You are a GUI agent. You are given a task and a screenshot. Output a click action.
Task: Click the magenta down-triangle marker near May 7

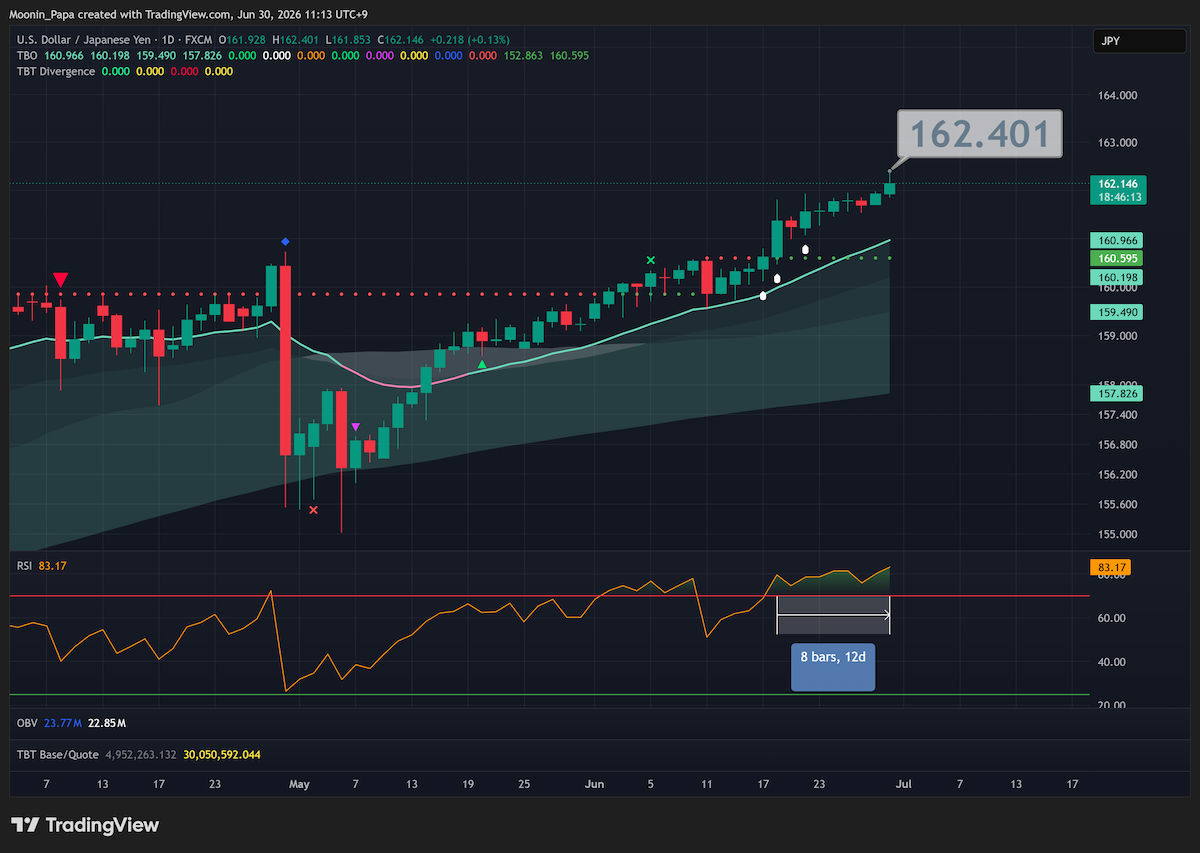point(355,427)
